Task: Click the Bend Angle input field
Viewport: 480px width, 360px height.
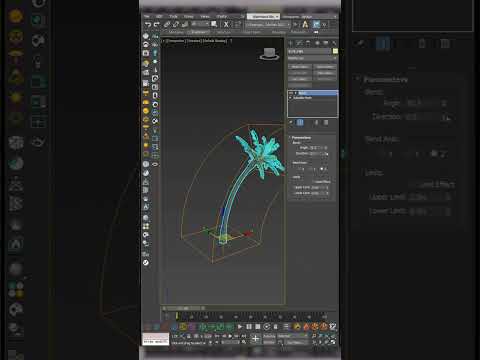Action: (316, 147)
